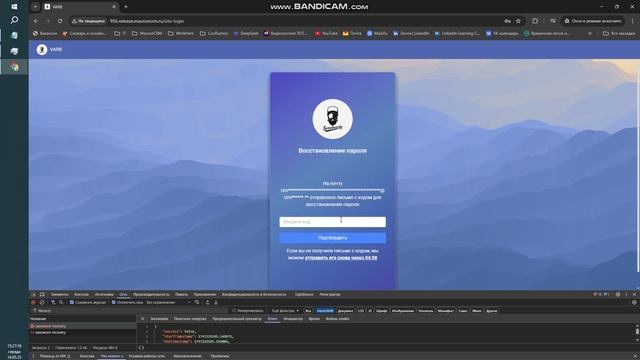Bookmark this page with the star icon

(518, 21)
